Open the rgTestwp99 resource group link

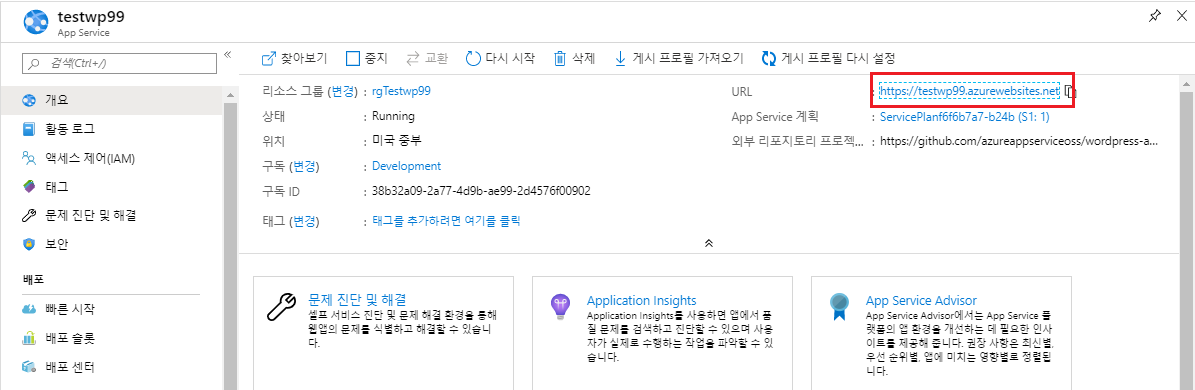pos(401,91)
